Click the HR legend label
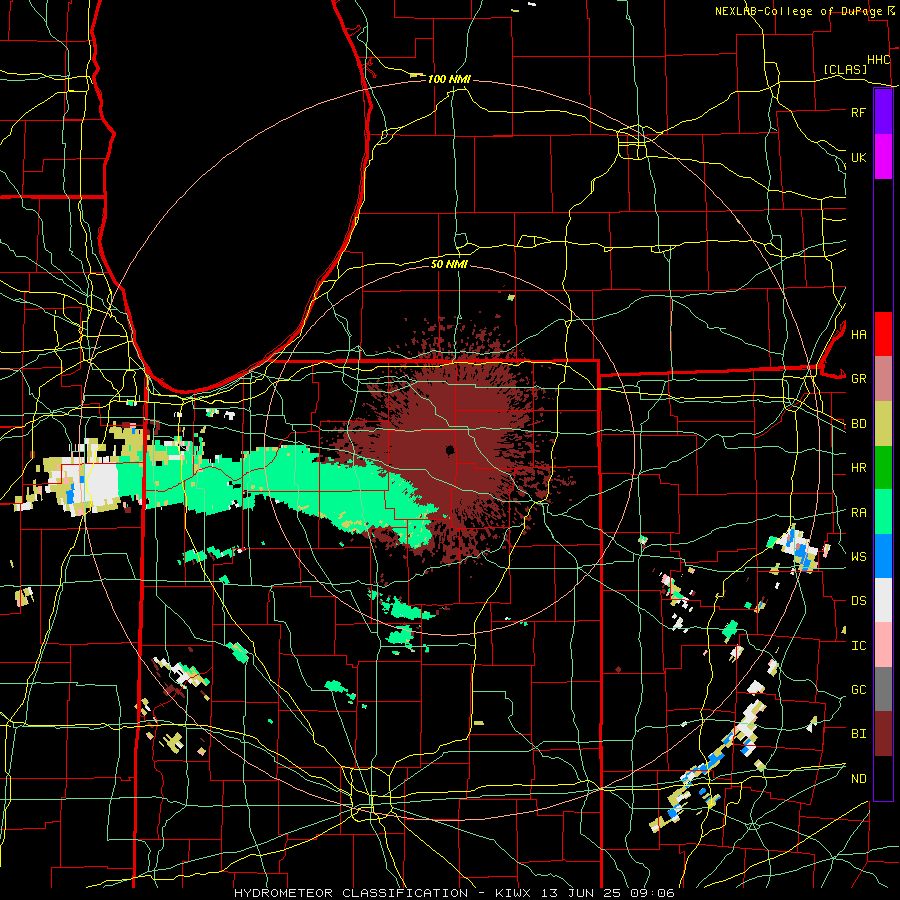 pos(858,468)
